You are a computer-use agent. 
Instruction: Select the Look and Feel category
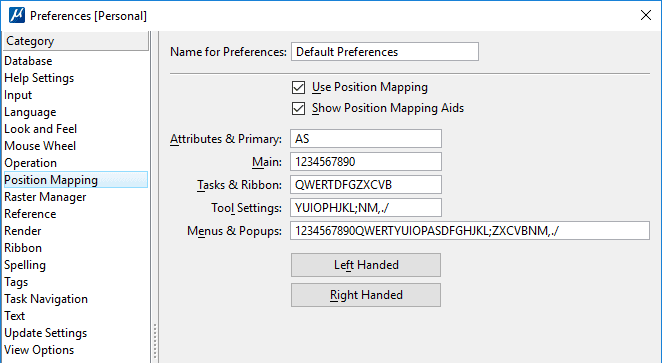pos(41,129)
